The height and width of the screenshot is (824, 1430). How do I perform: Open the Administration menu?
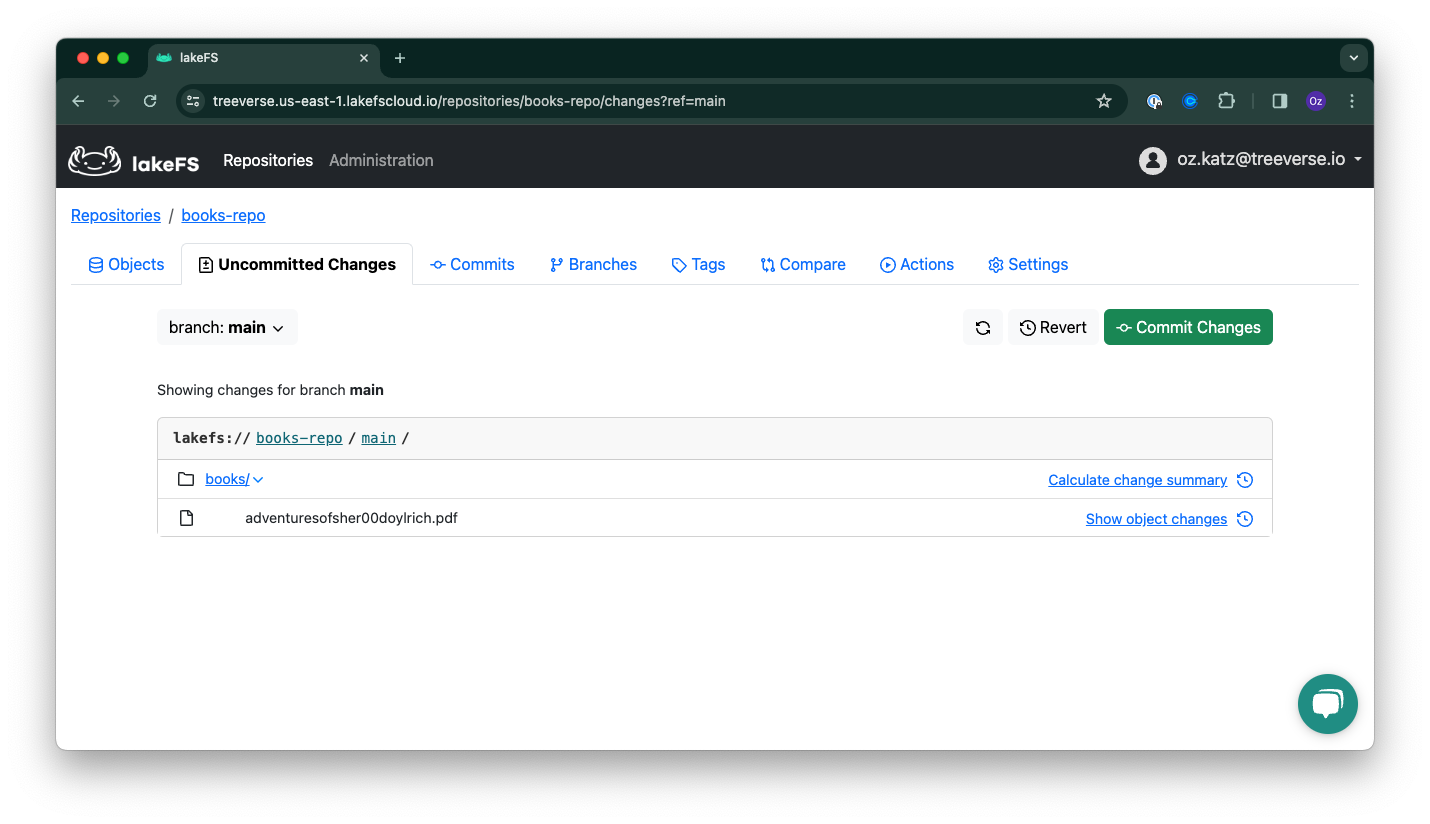381,160
